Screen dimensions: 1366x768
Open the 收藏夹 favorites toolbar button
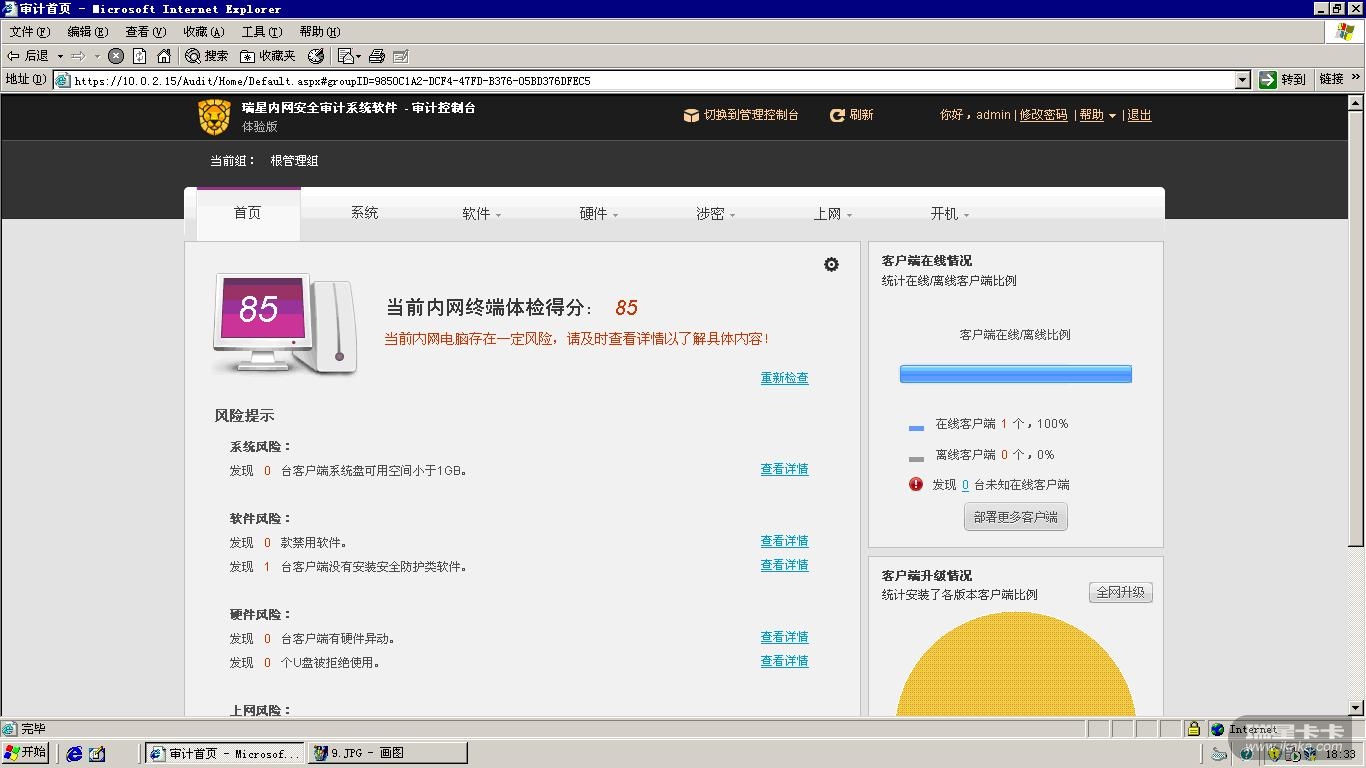[268, 56]
